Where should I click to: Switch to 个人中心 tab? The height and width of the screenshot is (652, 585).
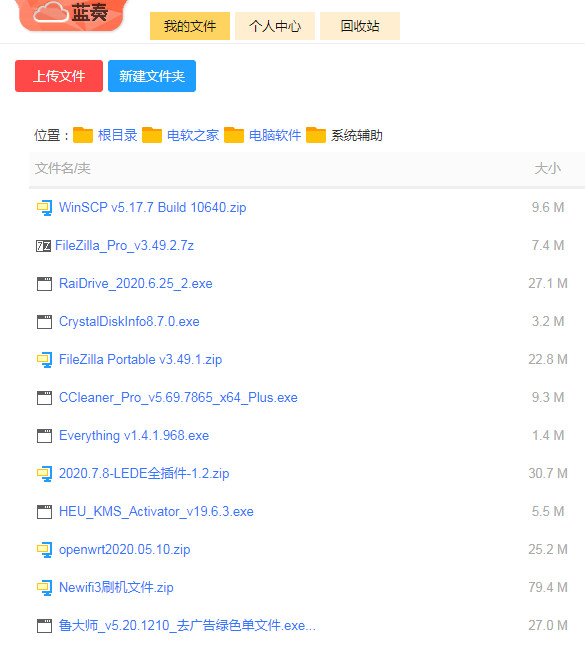(275, 26)
